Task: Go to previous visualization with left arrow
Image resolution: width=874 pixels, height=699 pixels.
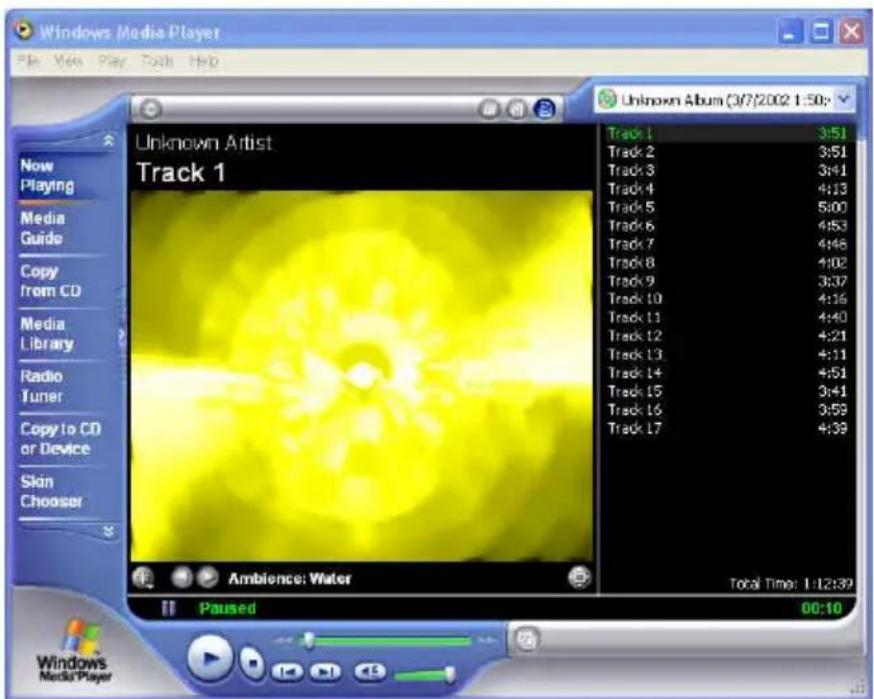Action: 181,577
